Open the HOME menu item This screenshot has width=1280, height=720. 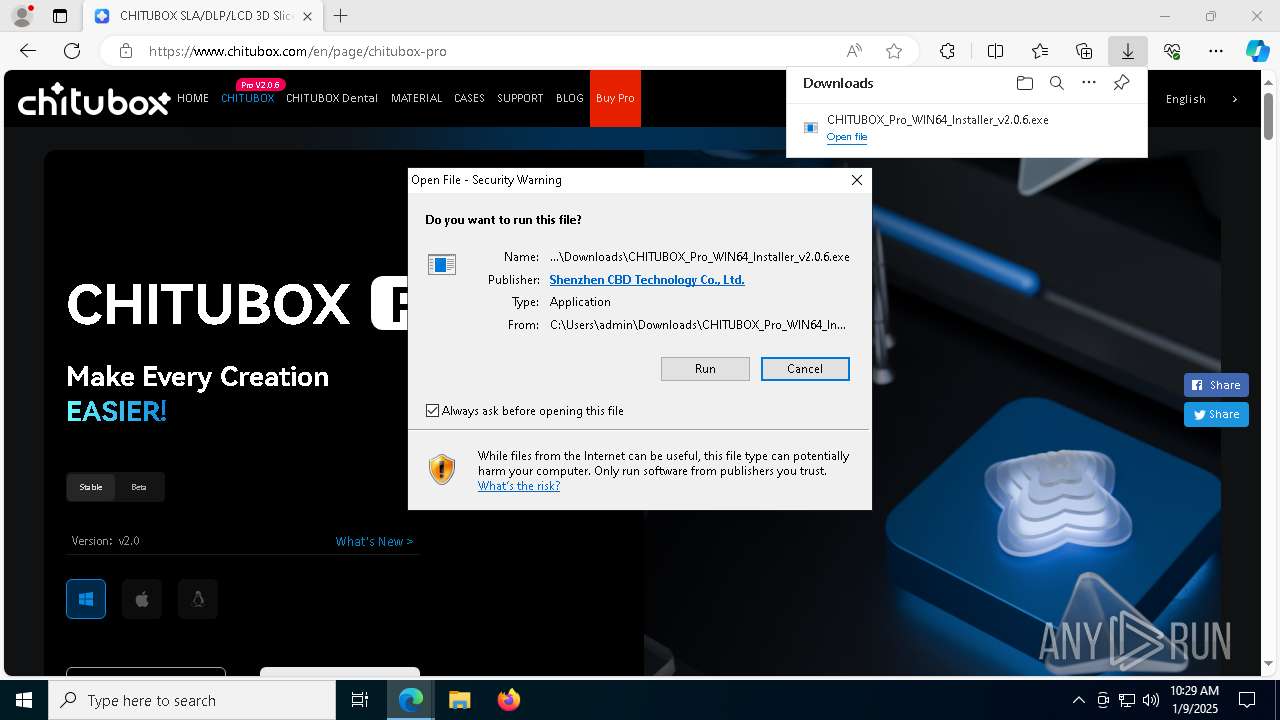pyautogui.click(x=193, y=98)
